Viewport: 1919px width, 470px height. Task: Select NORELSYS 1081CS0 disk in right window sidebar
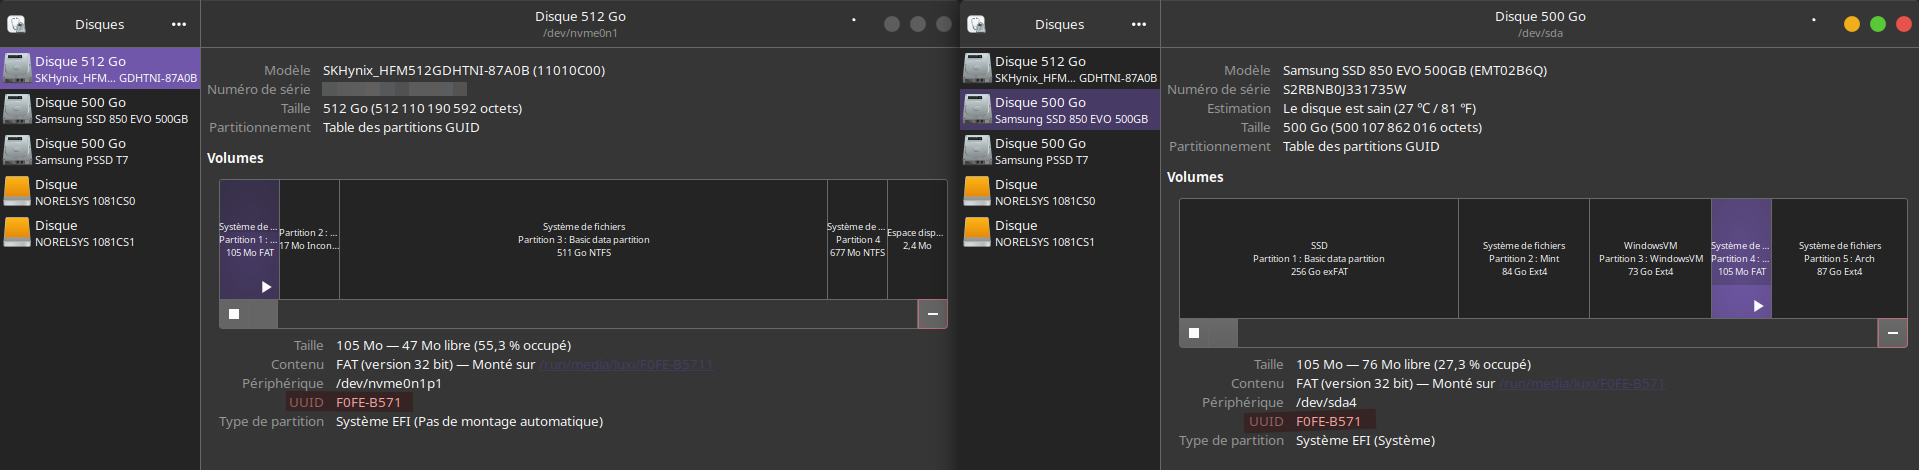[x=1060, y=191]
